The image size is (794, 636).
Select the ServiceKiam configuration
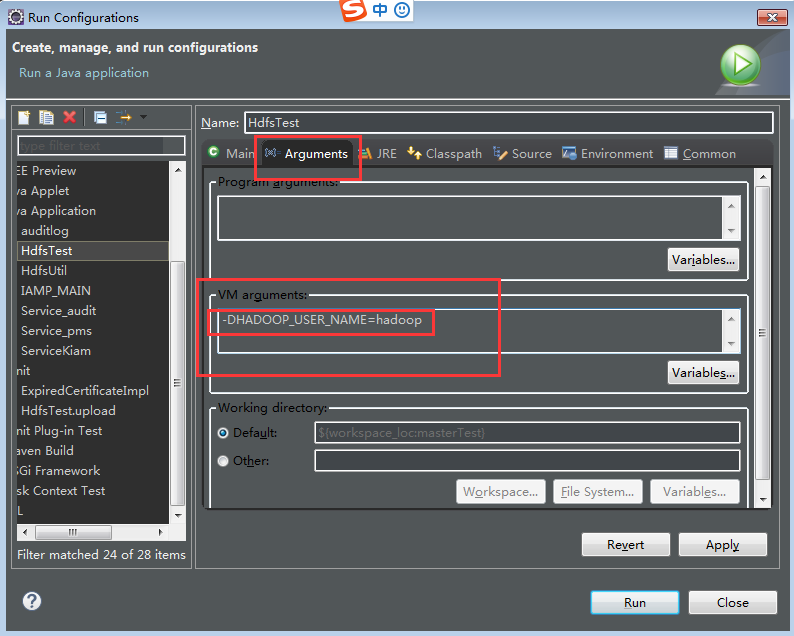pyautogui.click(x=56, y=351)
